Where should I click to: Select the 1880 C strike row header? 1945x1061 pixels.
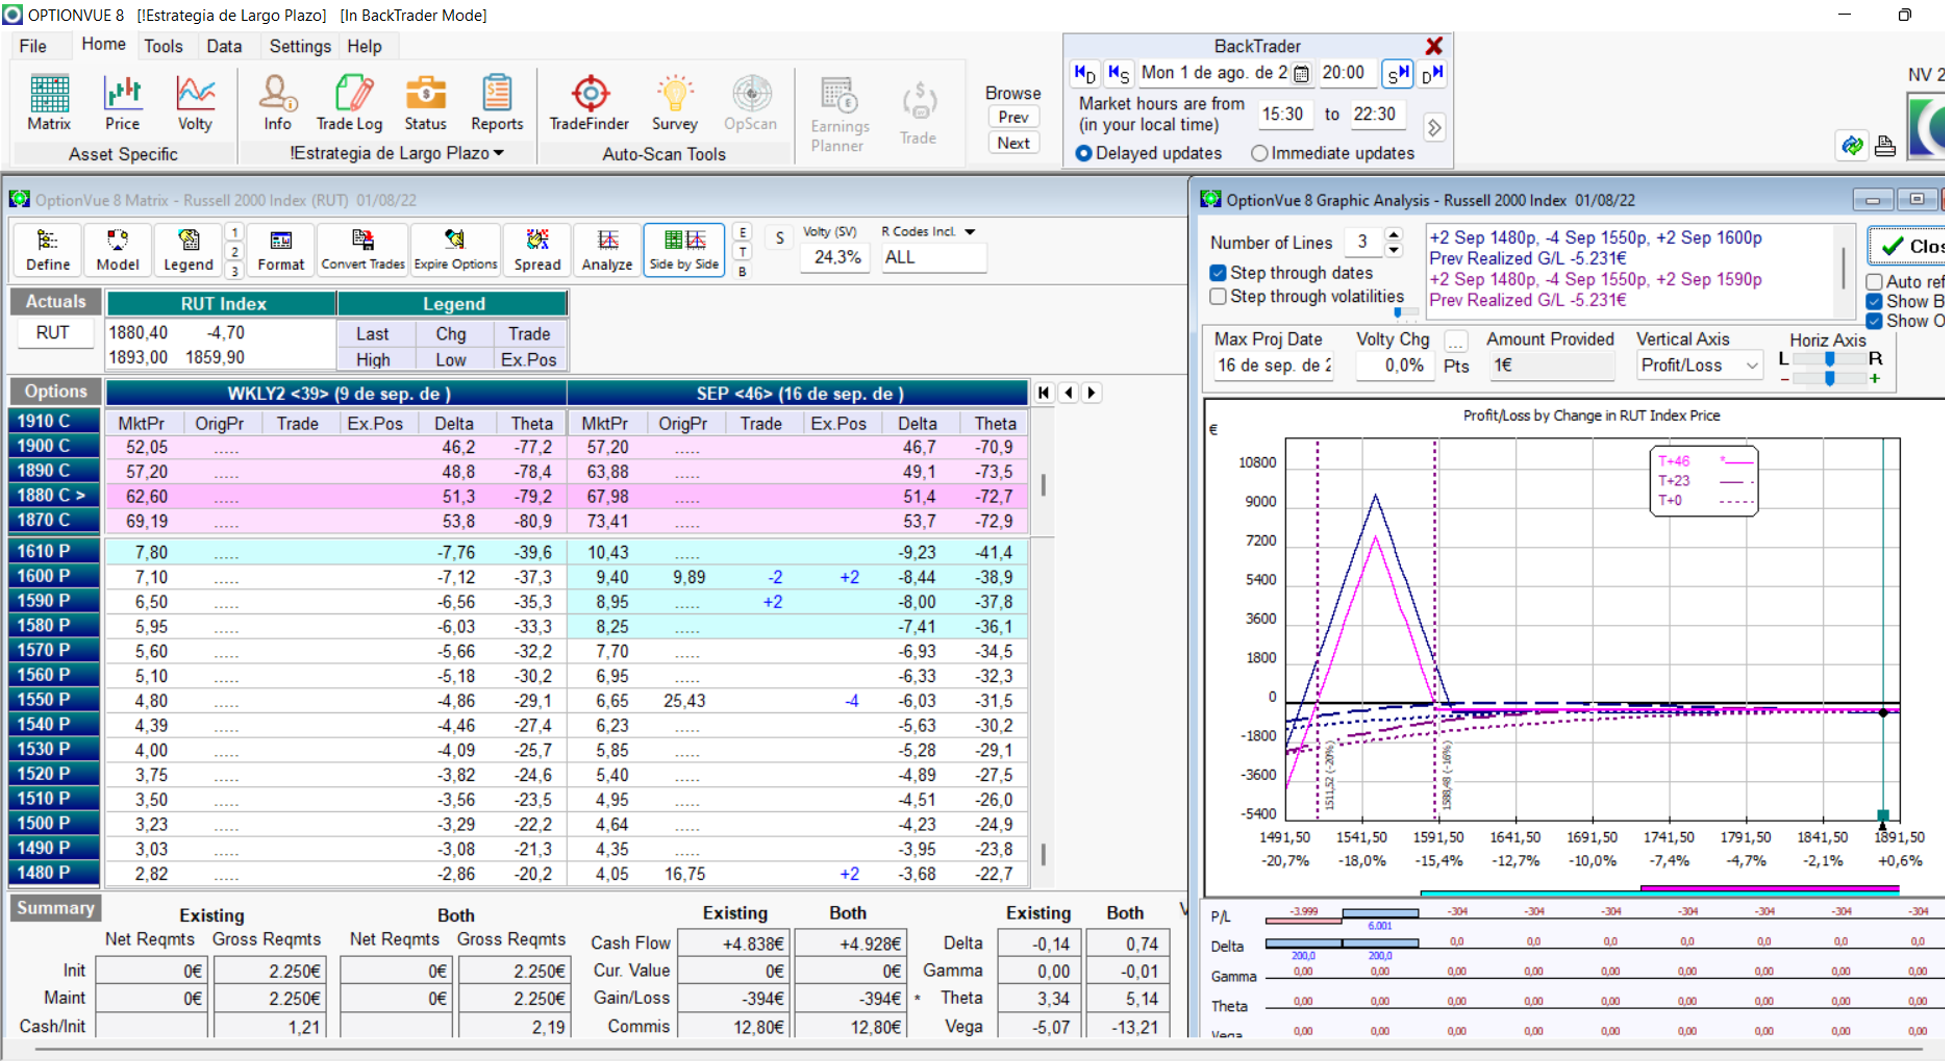tap(55, 495)
